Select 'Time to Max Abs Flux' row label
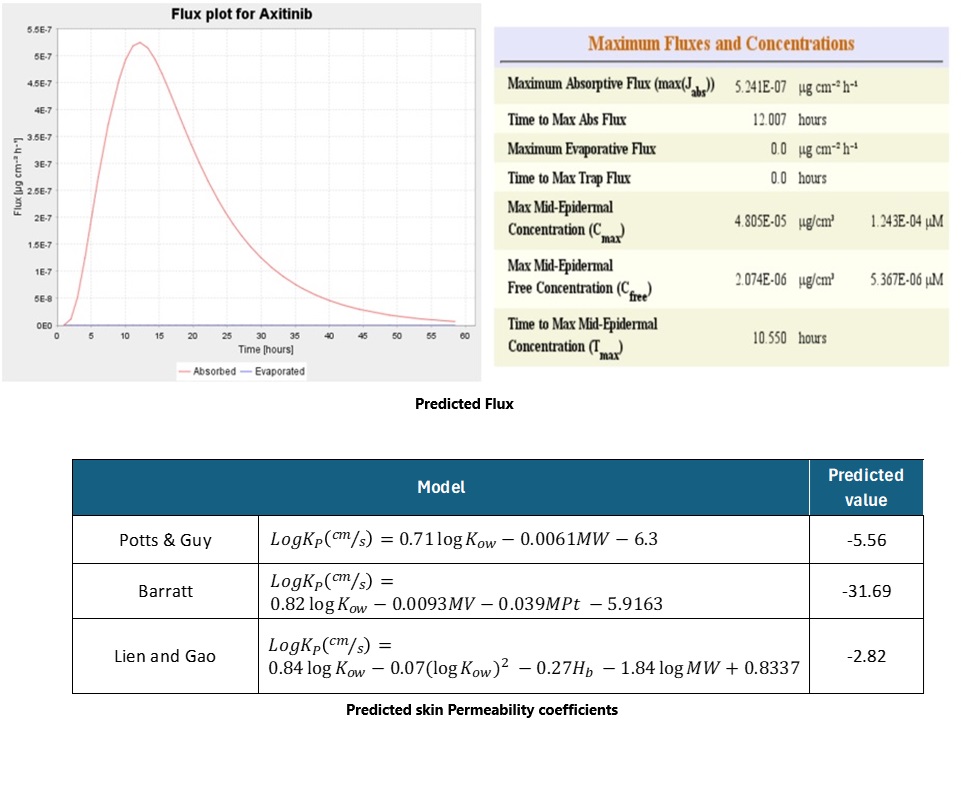The image size is (975, 787). coord(566,119)
